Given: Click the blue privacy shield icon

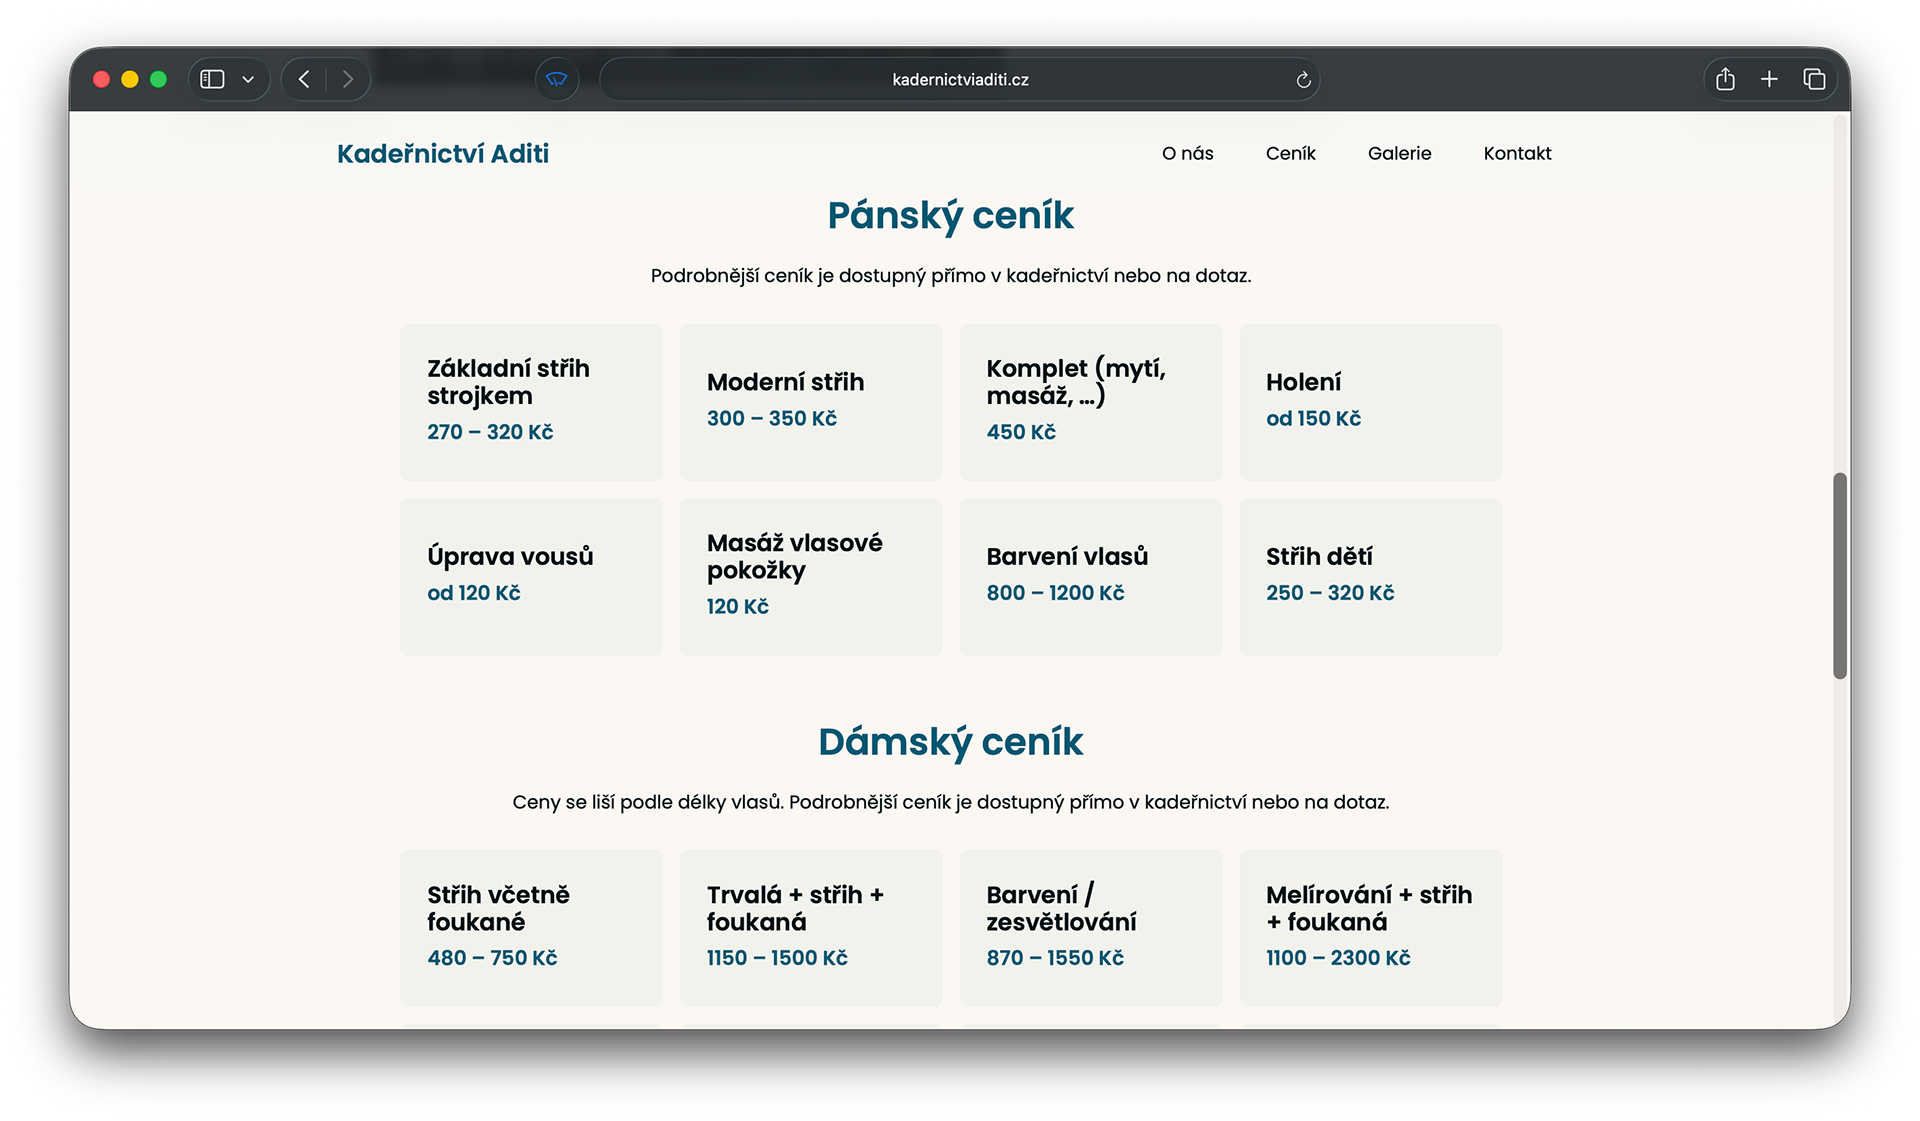Looking at the screenshot, I should [557, 79].
